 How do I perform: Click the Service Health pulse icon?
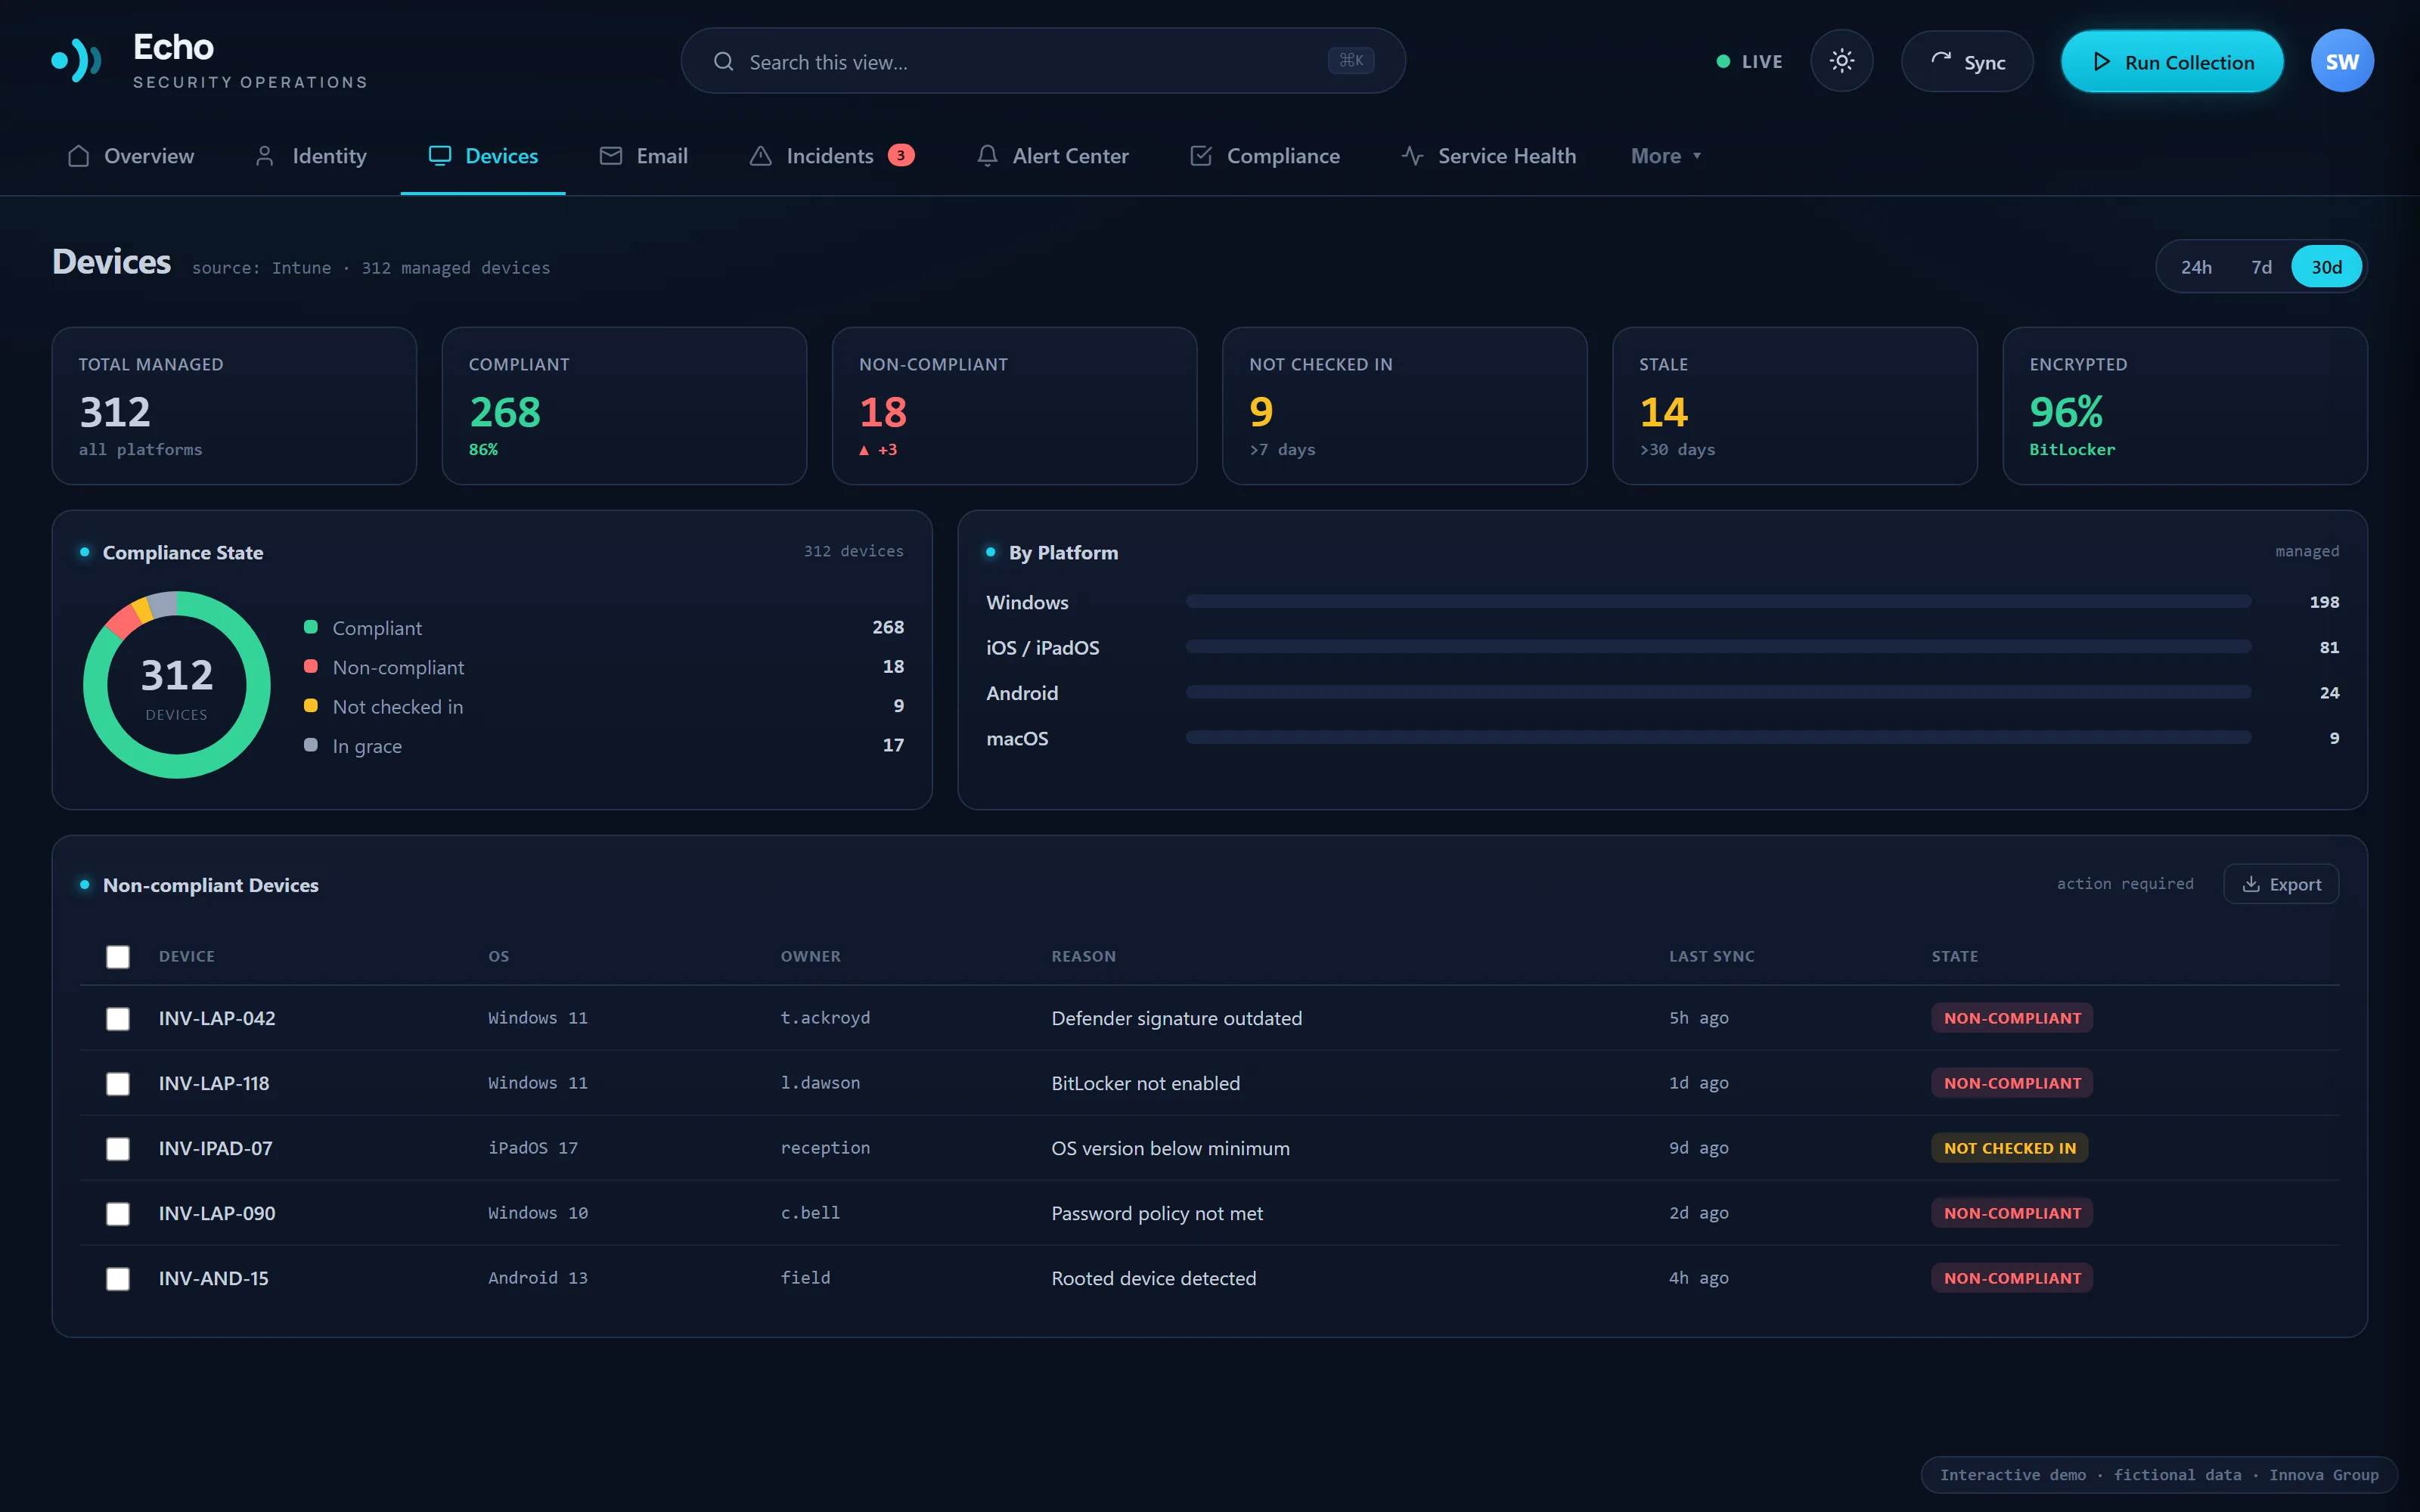click(x=1411, y=156)
